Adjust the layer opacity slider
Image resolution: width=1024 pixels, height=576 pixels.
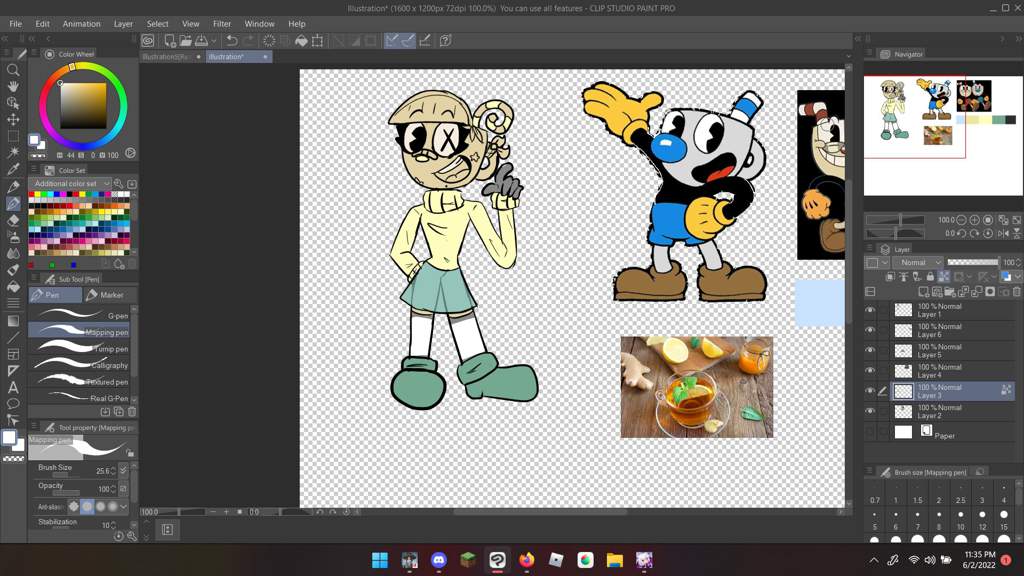pos(972,263)
